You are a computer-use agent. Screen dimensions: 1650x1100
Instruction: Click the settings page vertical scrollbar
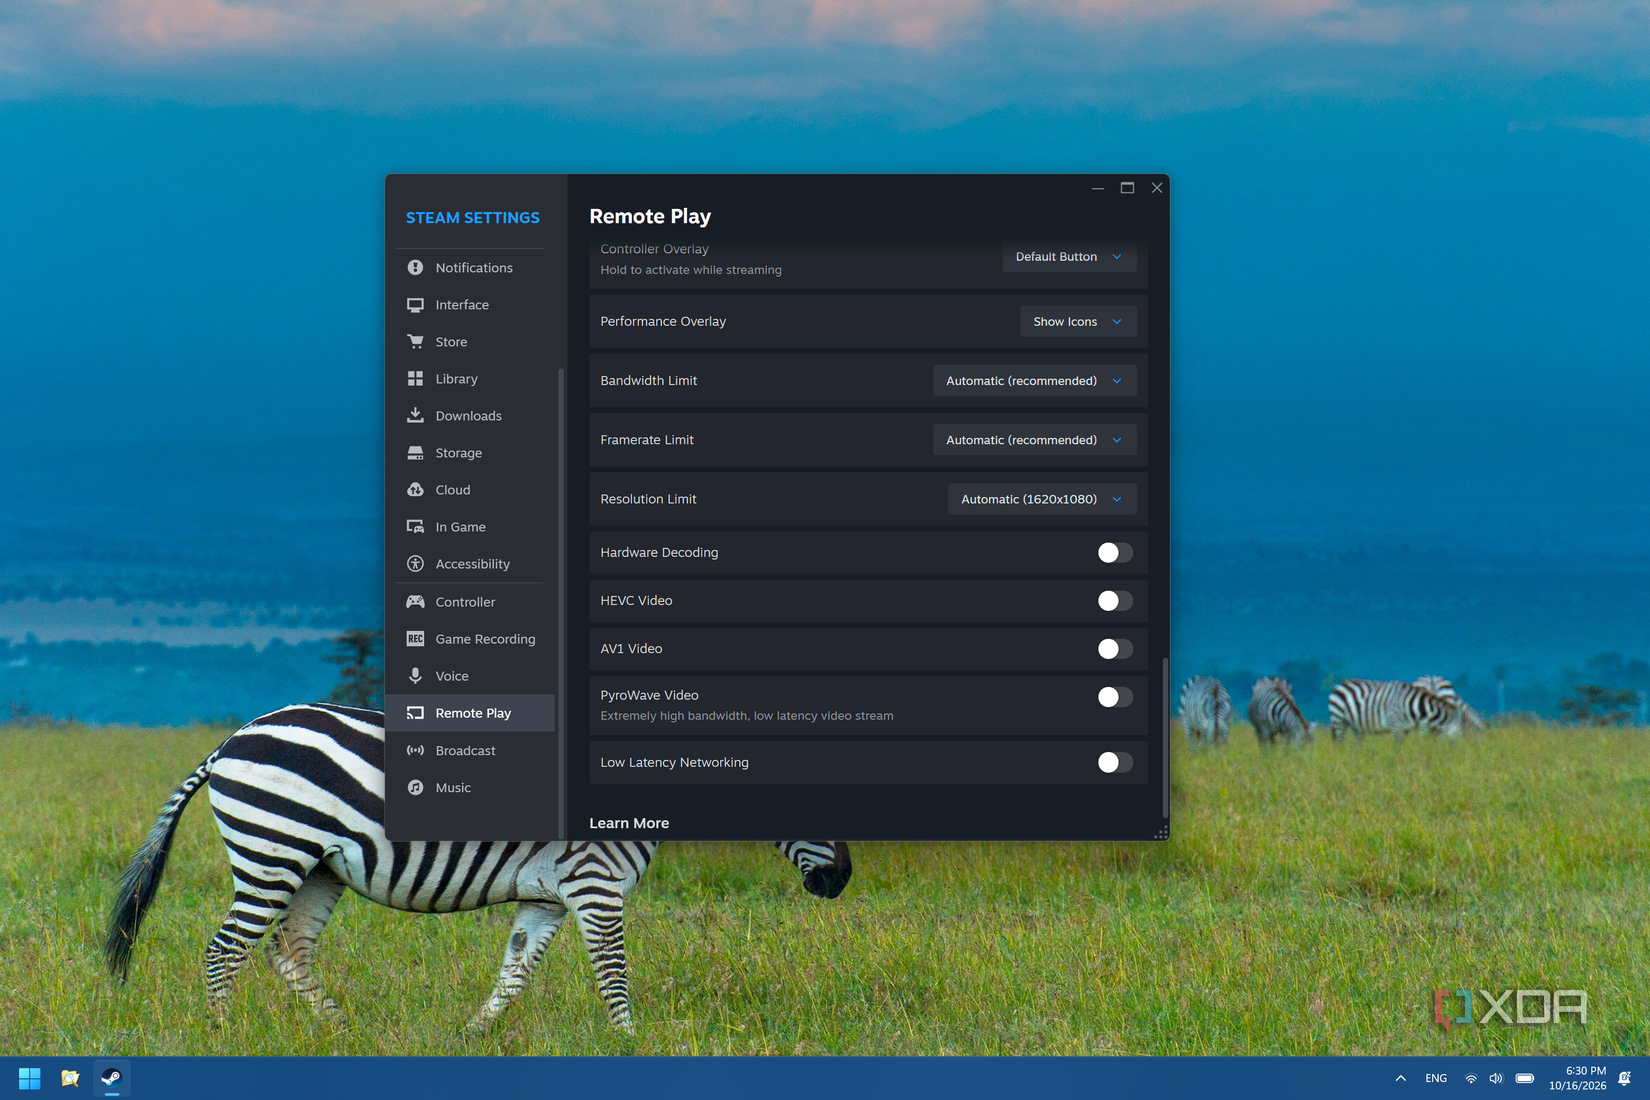click(1165, 738)
